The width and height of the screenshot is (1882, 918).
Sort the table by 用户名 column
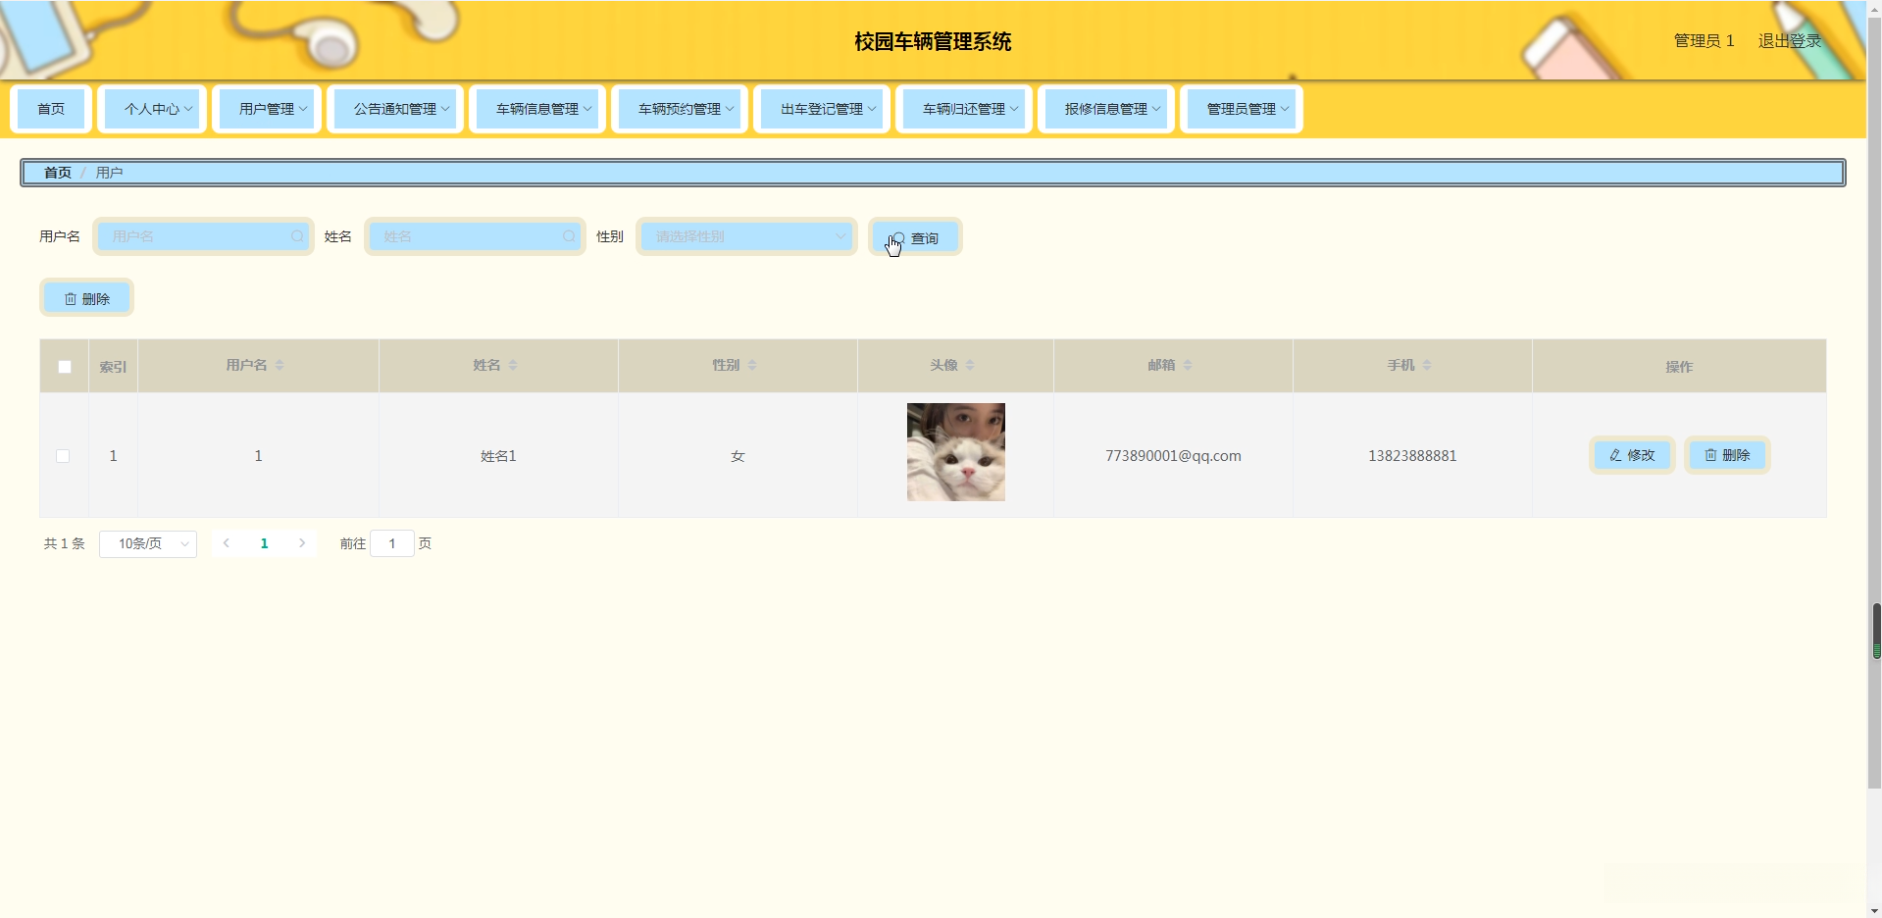280,366
